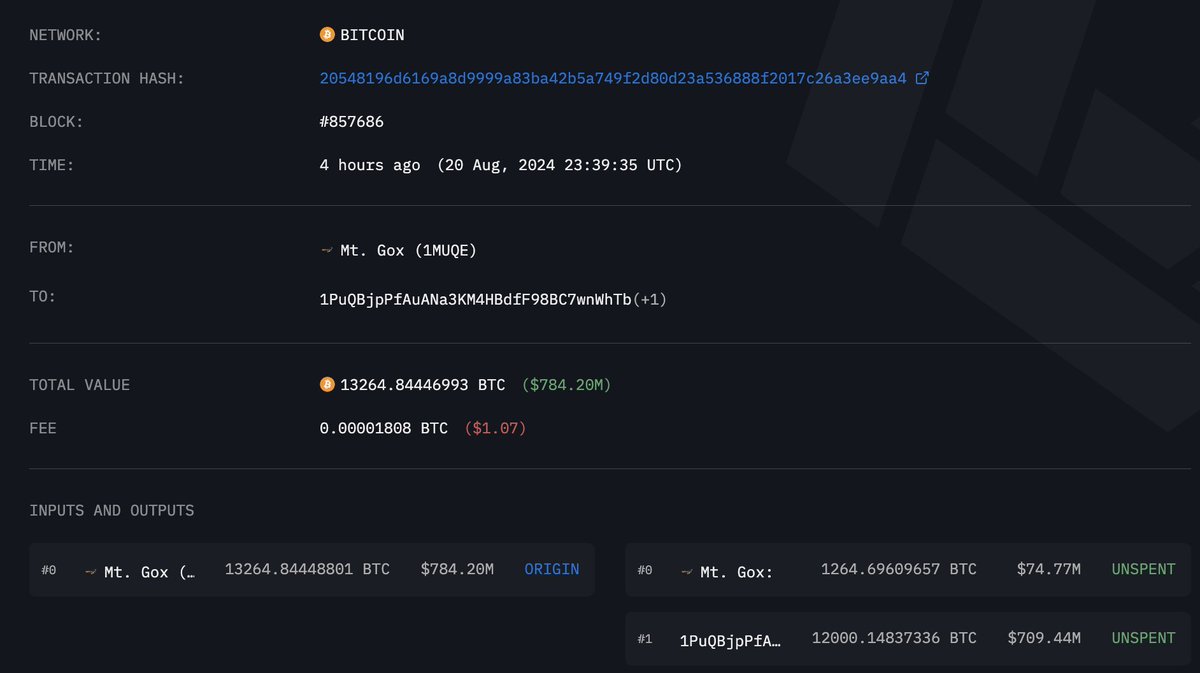The image size is (1200, 673).
Task: Click the Mt. Gox logo icon in FROM row
Action: [x=327, y=250]
